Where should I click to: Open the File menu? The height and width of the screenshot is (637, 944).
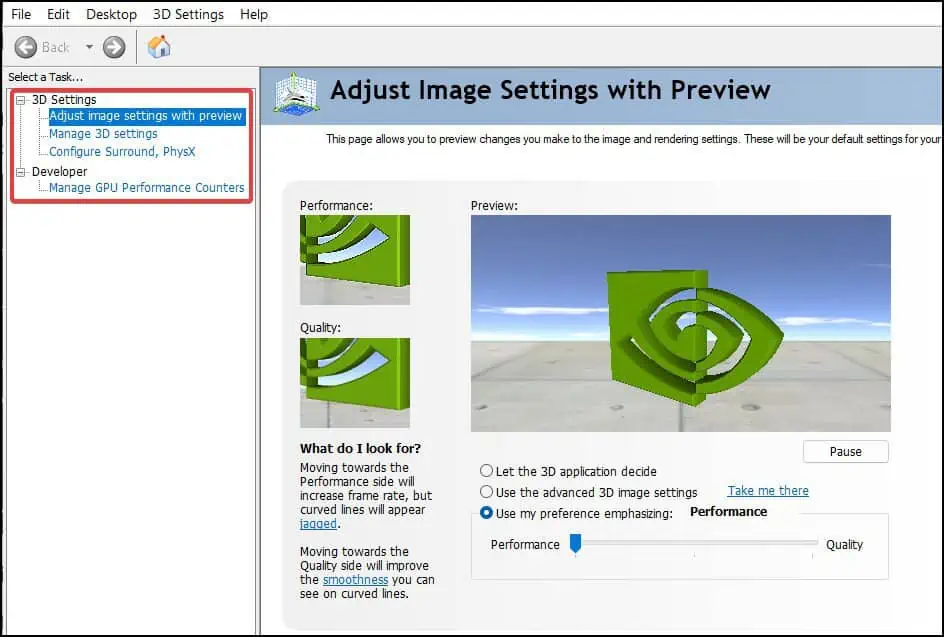coord(20,14)
